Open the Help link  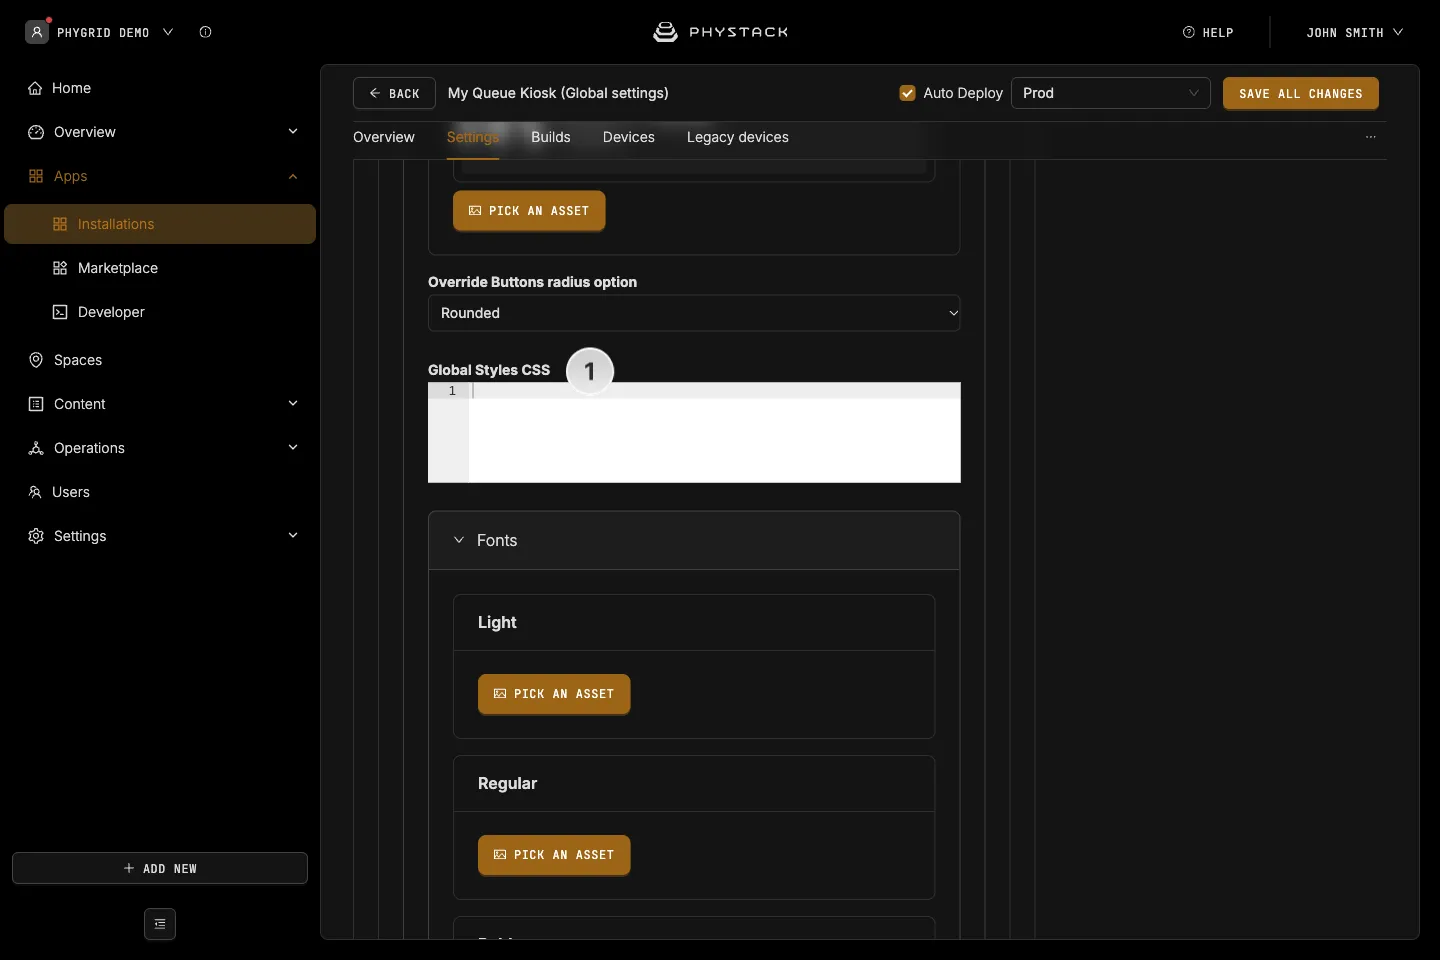(1208, 32)
